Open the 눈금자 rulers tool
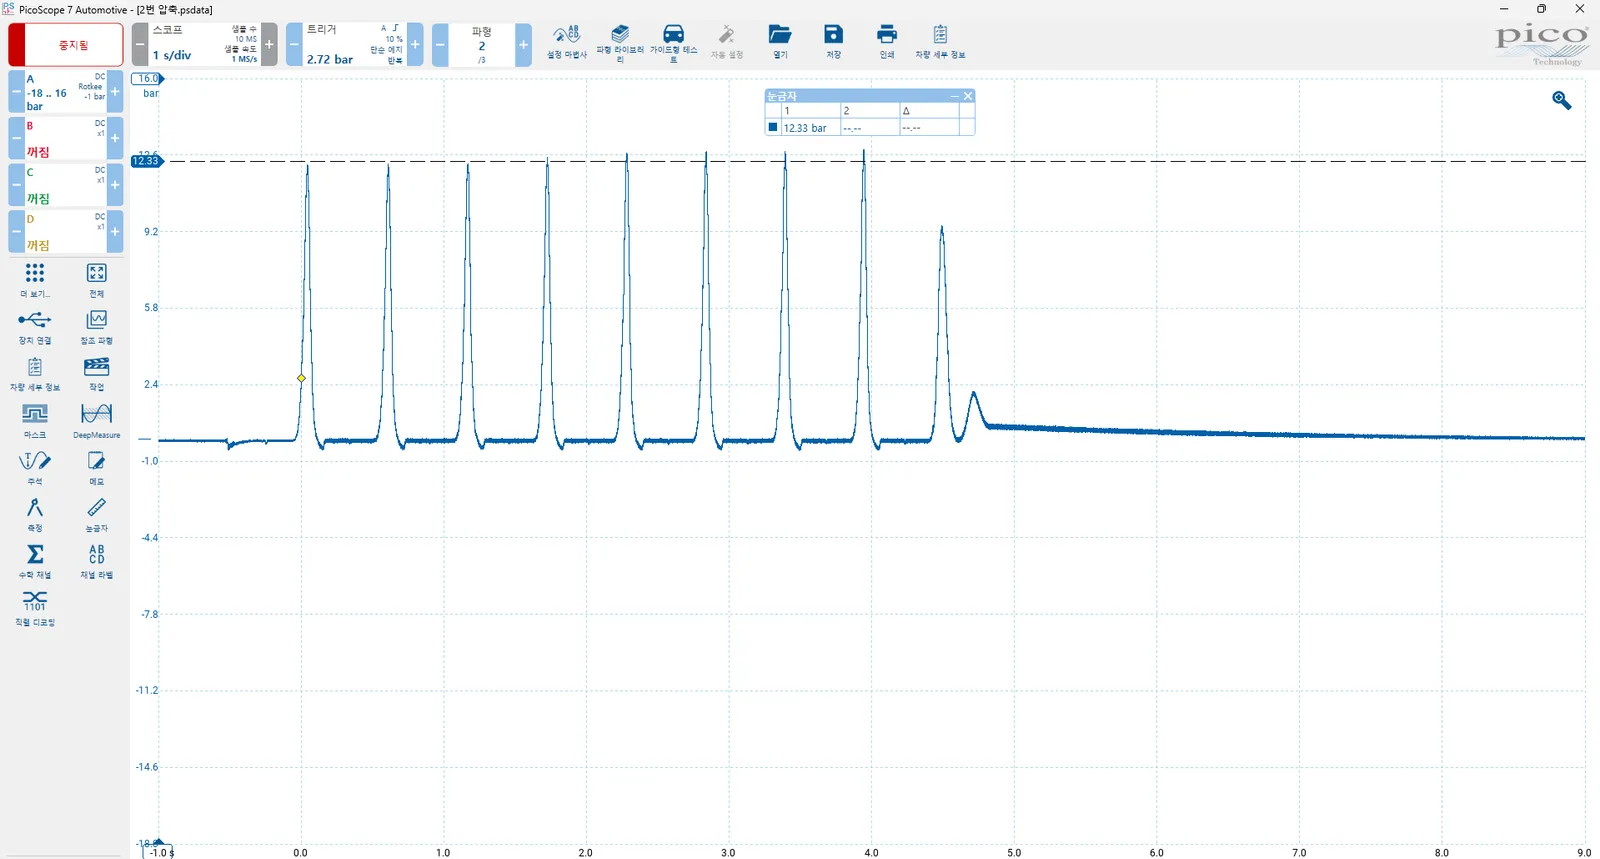1600x859 pixels. point(96,514)
